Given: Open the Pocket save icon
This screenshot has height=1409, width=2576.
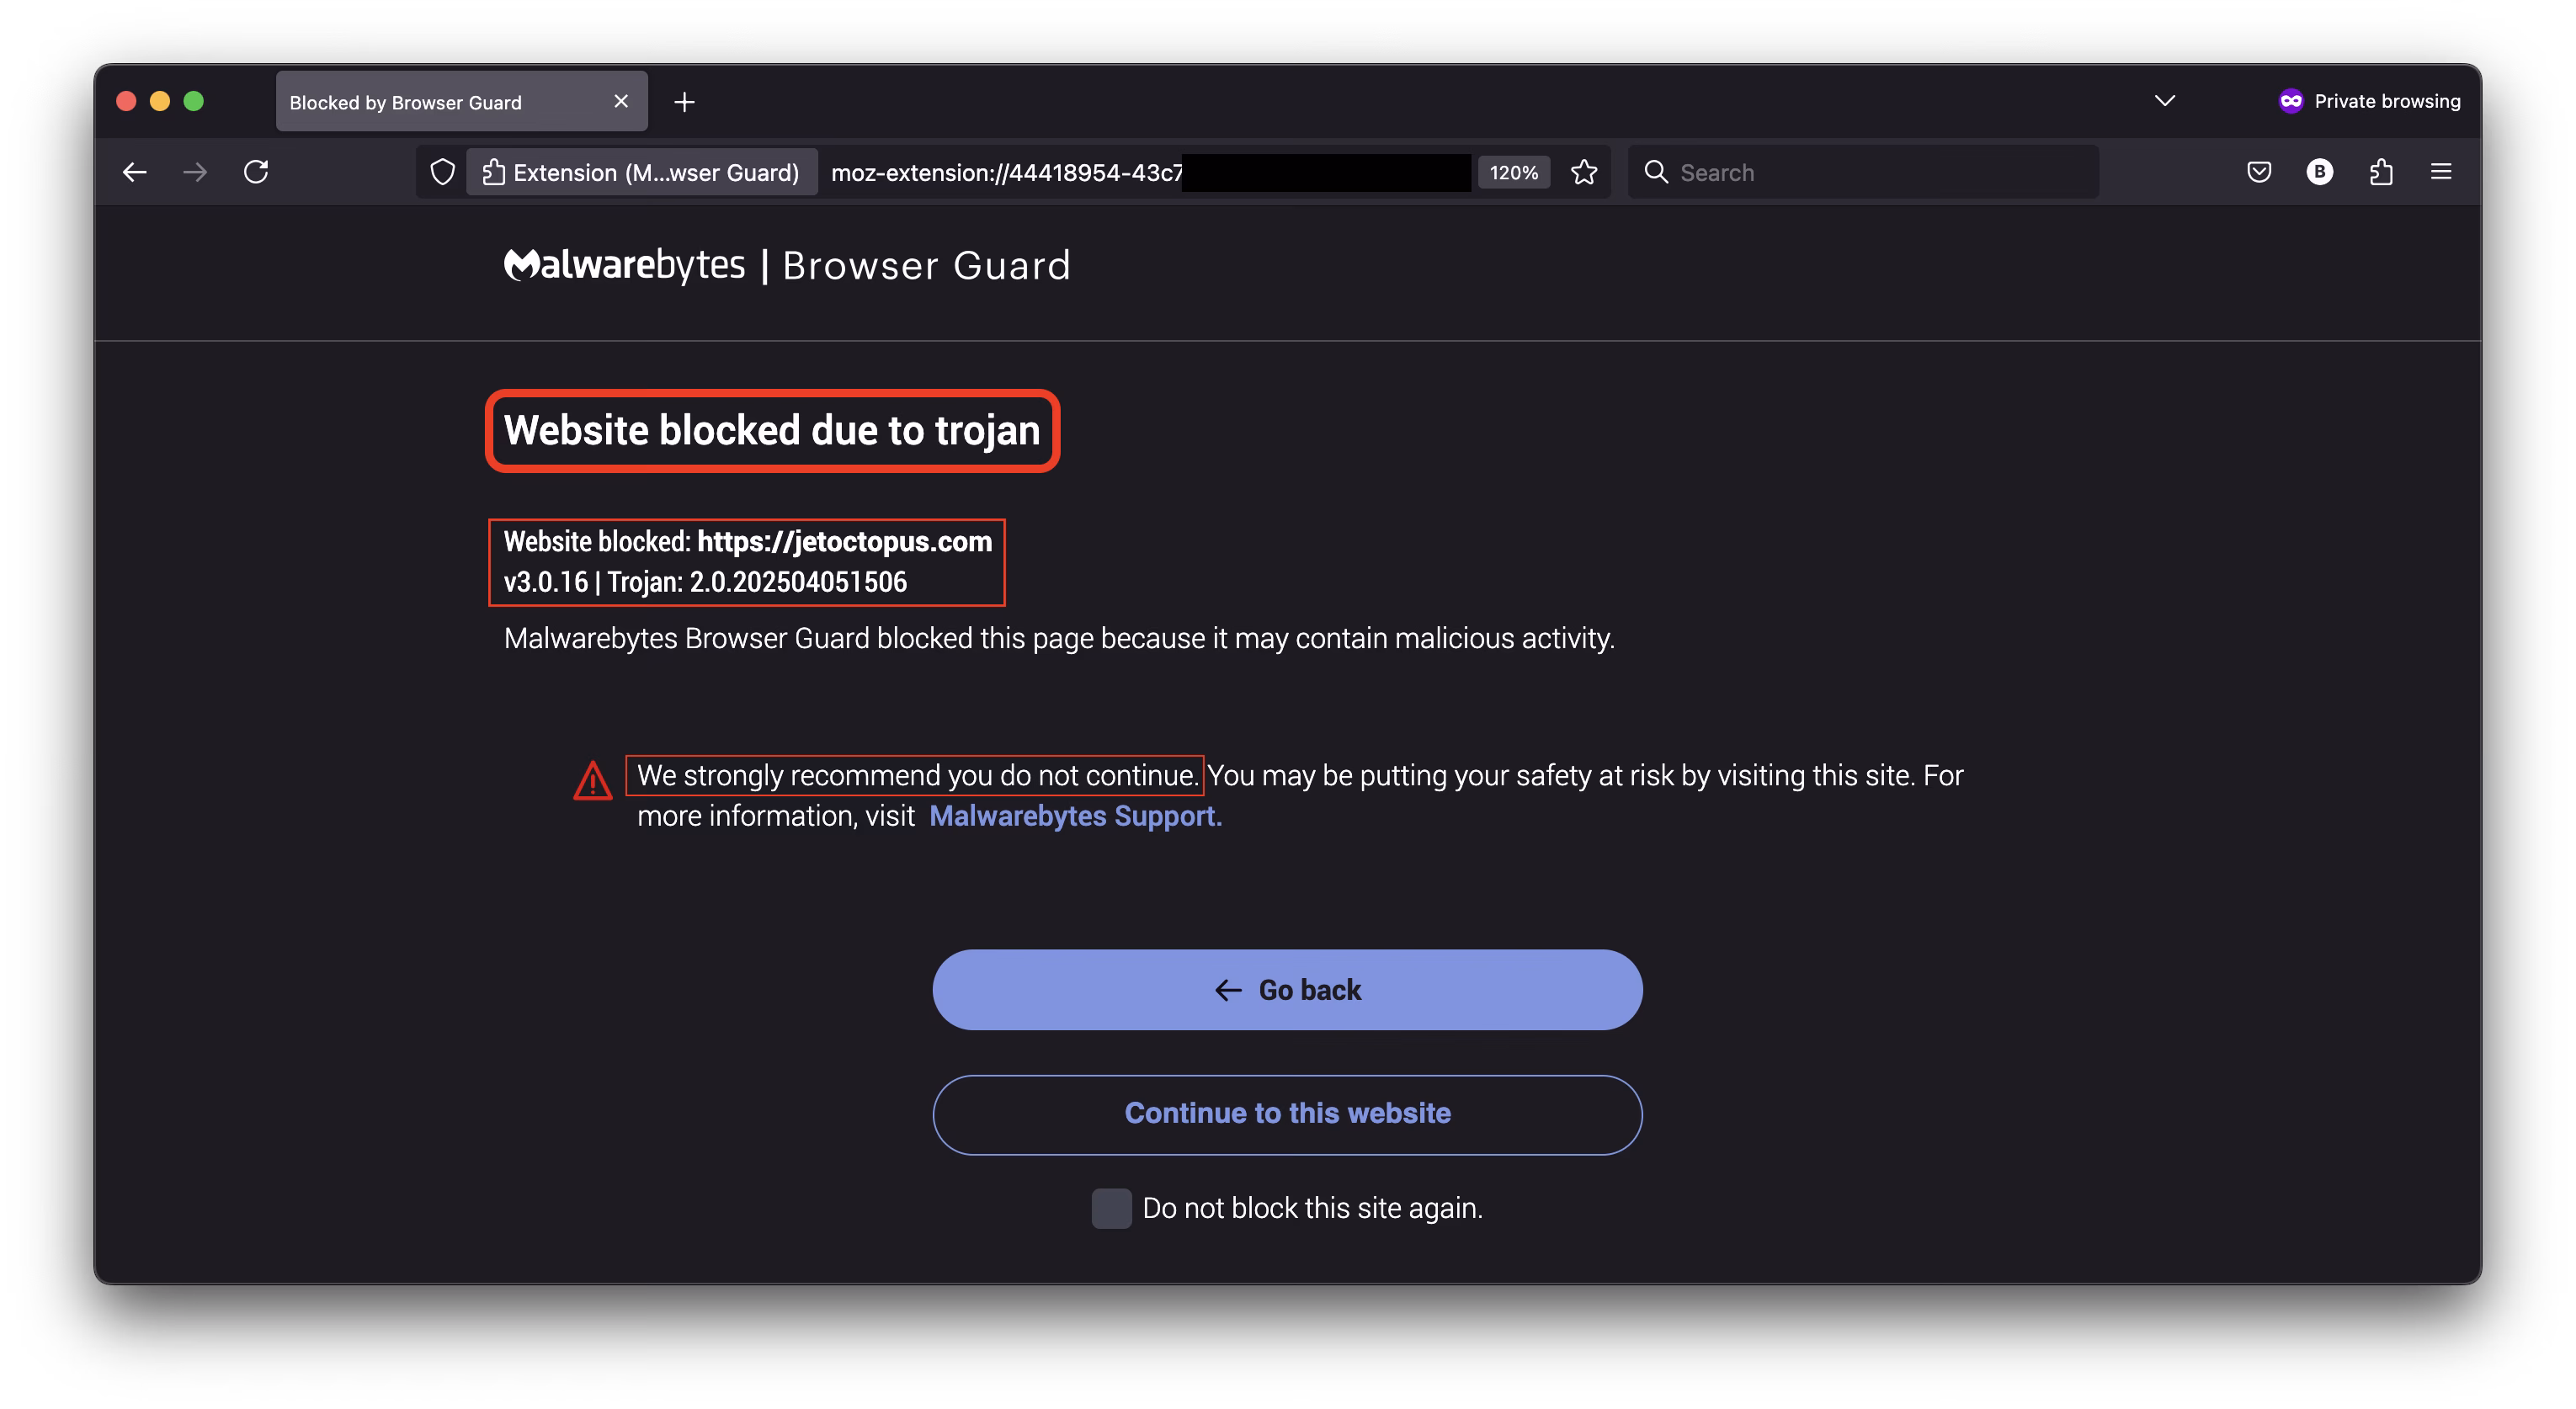Looking at the screenshot, I should 2258,172.
